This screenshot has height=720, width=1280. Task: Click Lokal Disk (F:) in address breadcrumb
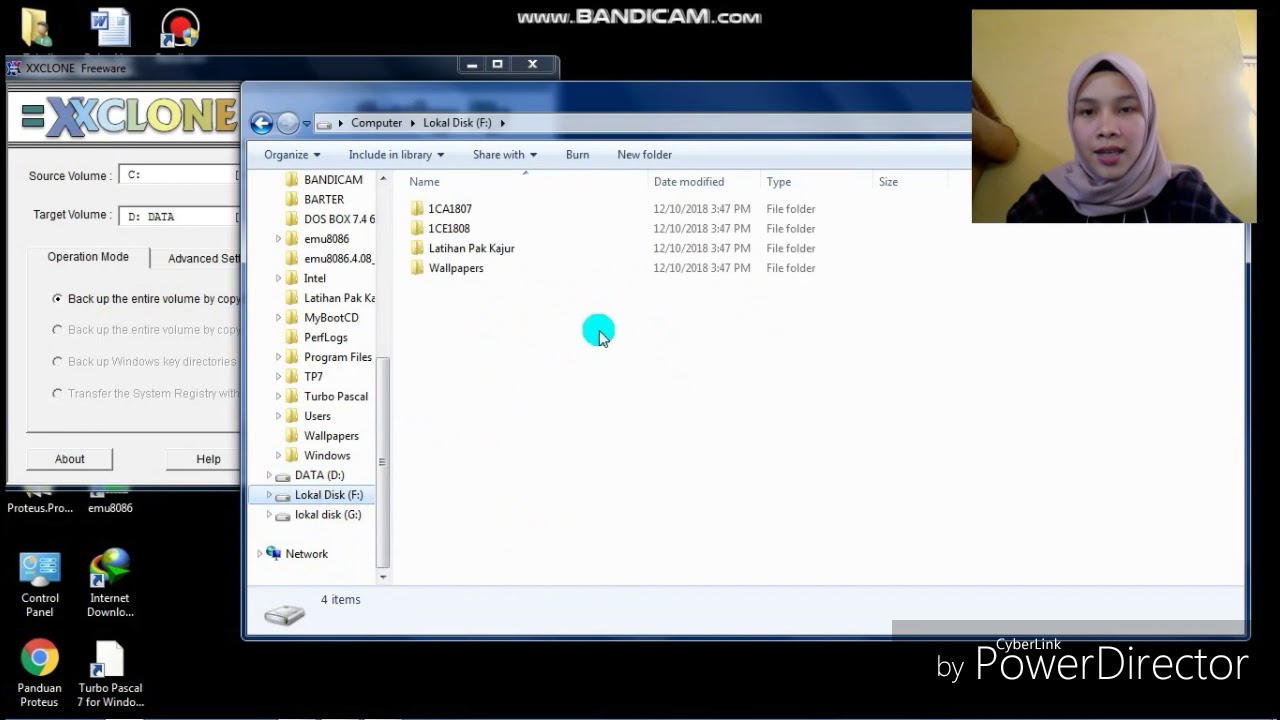pos(457,123)
